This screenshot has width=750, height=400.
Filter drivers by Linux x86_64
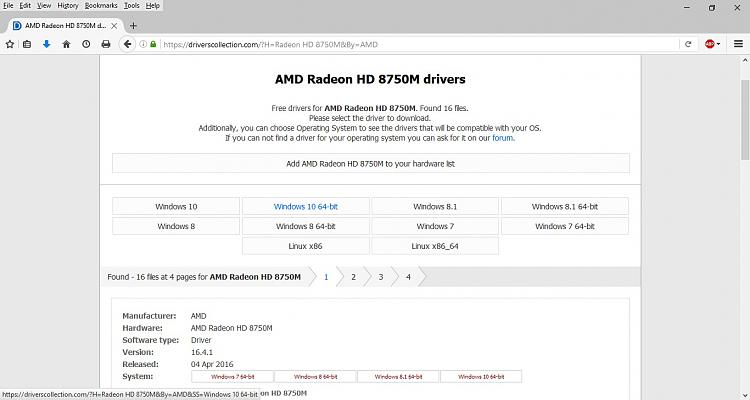pyautogui.click(x=435, y=246)
